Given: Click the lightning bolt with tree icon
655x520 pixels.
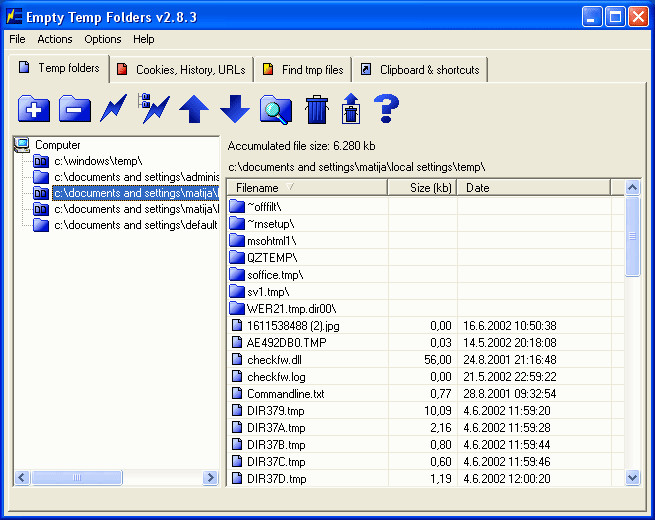Looking at the screenshot, I should point(153,108).
